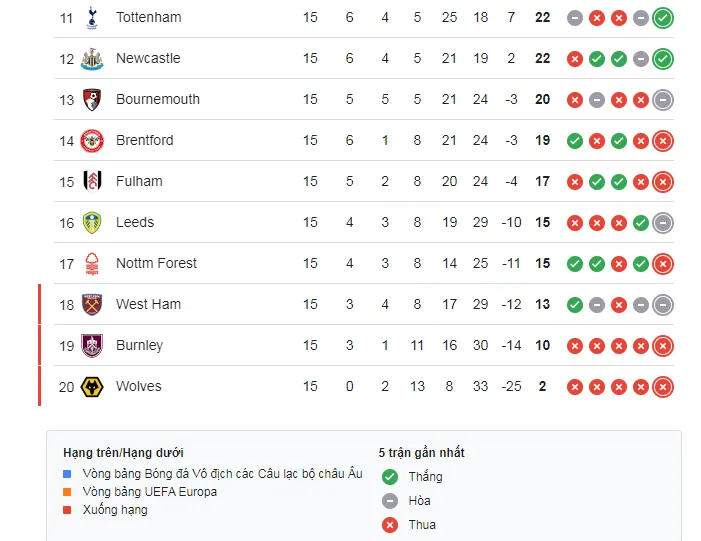Open the Tottenham team name link
Image resolution: width=701 pixels, height=541 pixels.
(x=148, y=17)
